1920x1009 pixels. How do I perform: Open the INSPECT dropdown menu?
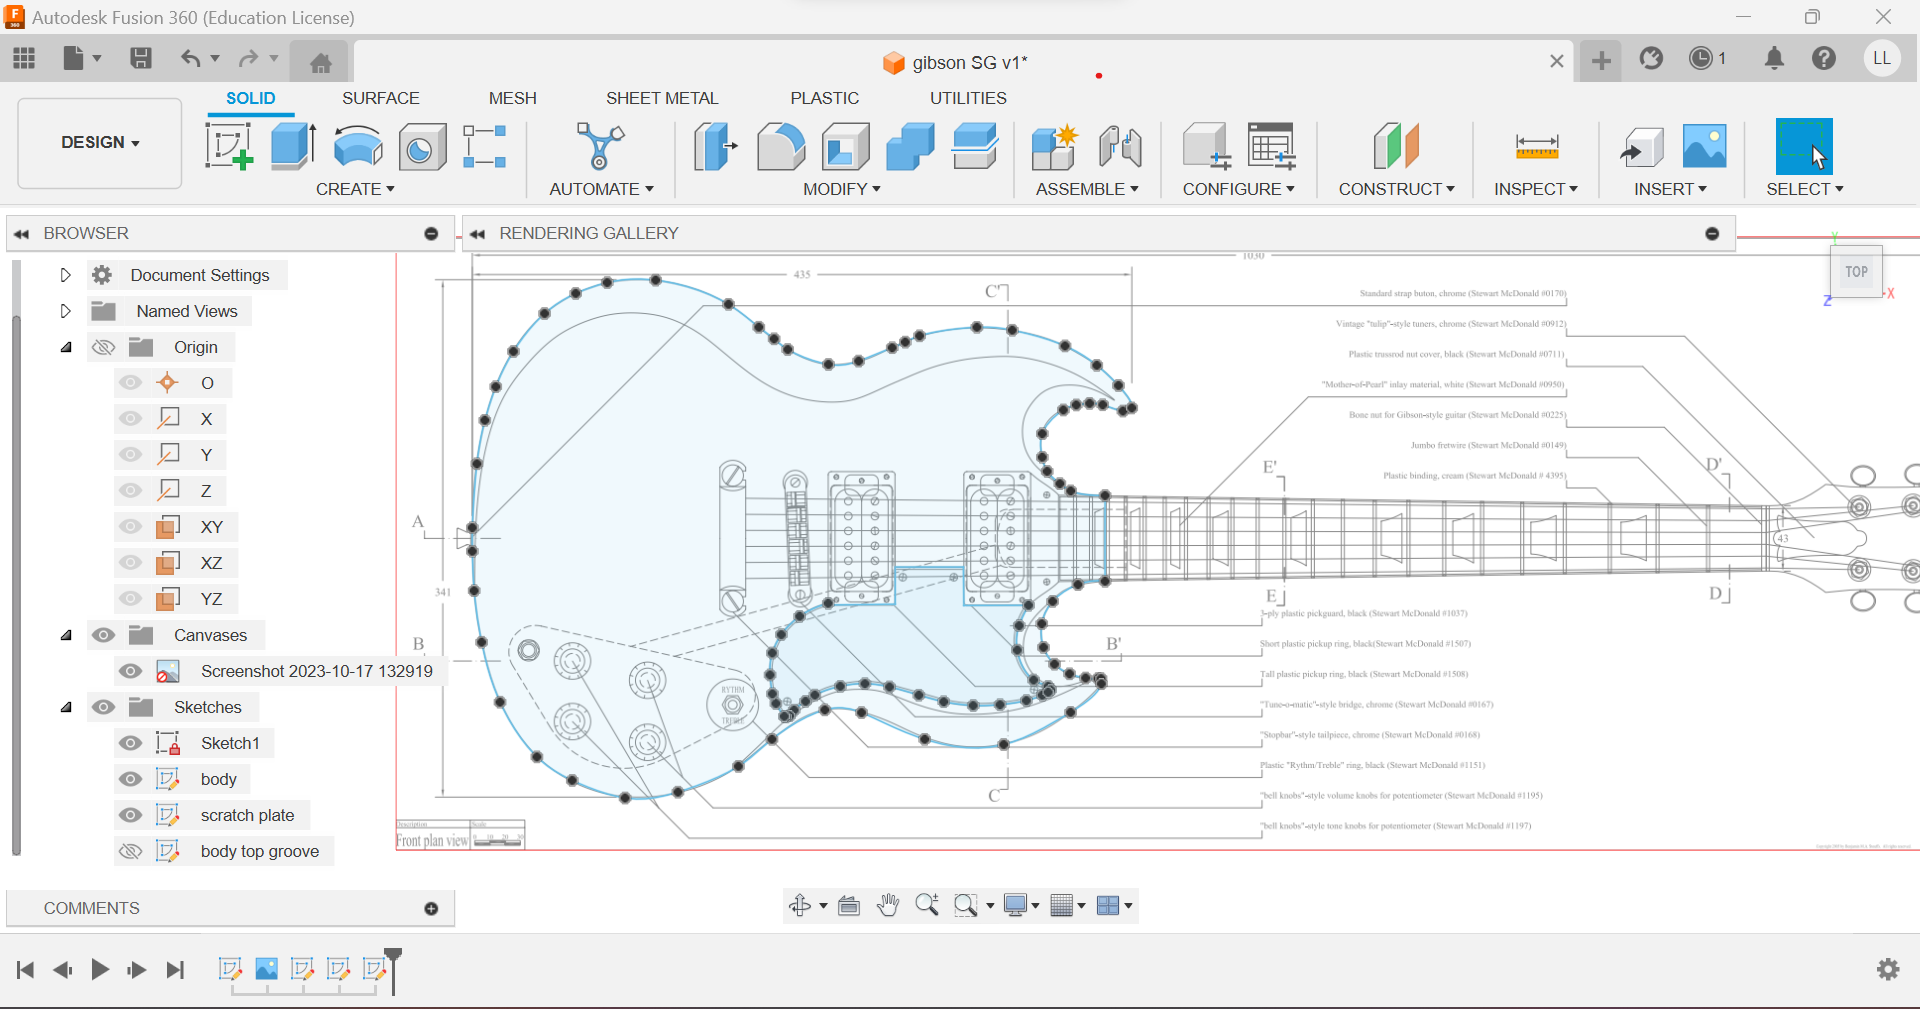pyautogui.click(x=1536, y=189)
